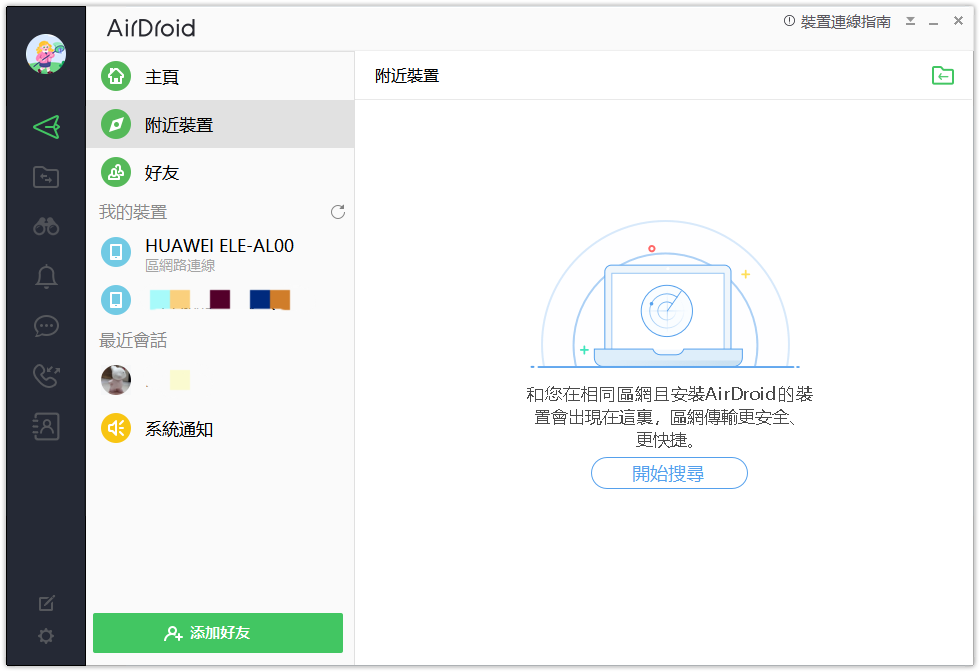The width and height of the screenshot is (980, 672).
Task: Open notifications bell icon
Action: click(x=46, y=276)
